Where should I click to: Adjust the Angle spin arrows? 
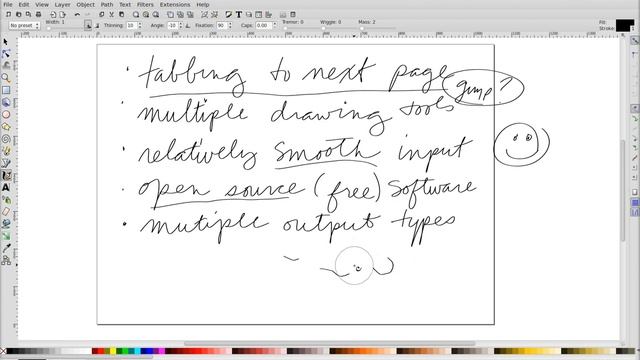(x=181, y=25)
